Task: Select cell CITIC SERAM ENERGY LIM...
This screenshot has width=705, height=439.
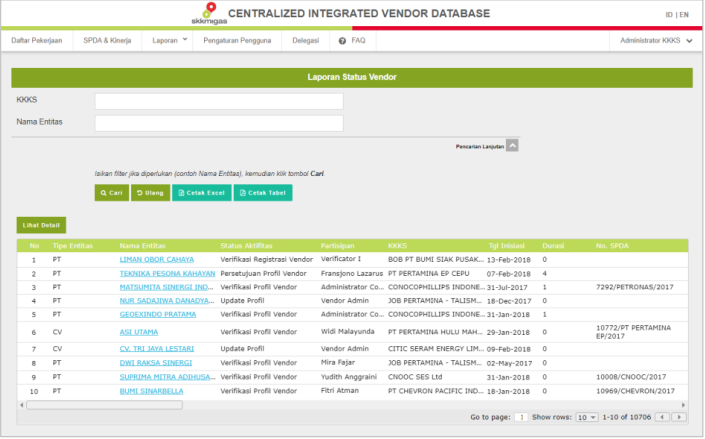Action: pyautogui.click(x=436, y=349)
